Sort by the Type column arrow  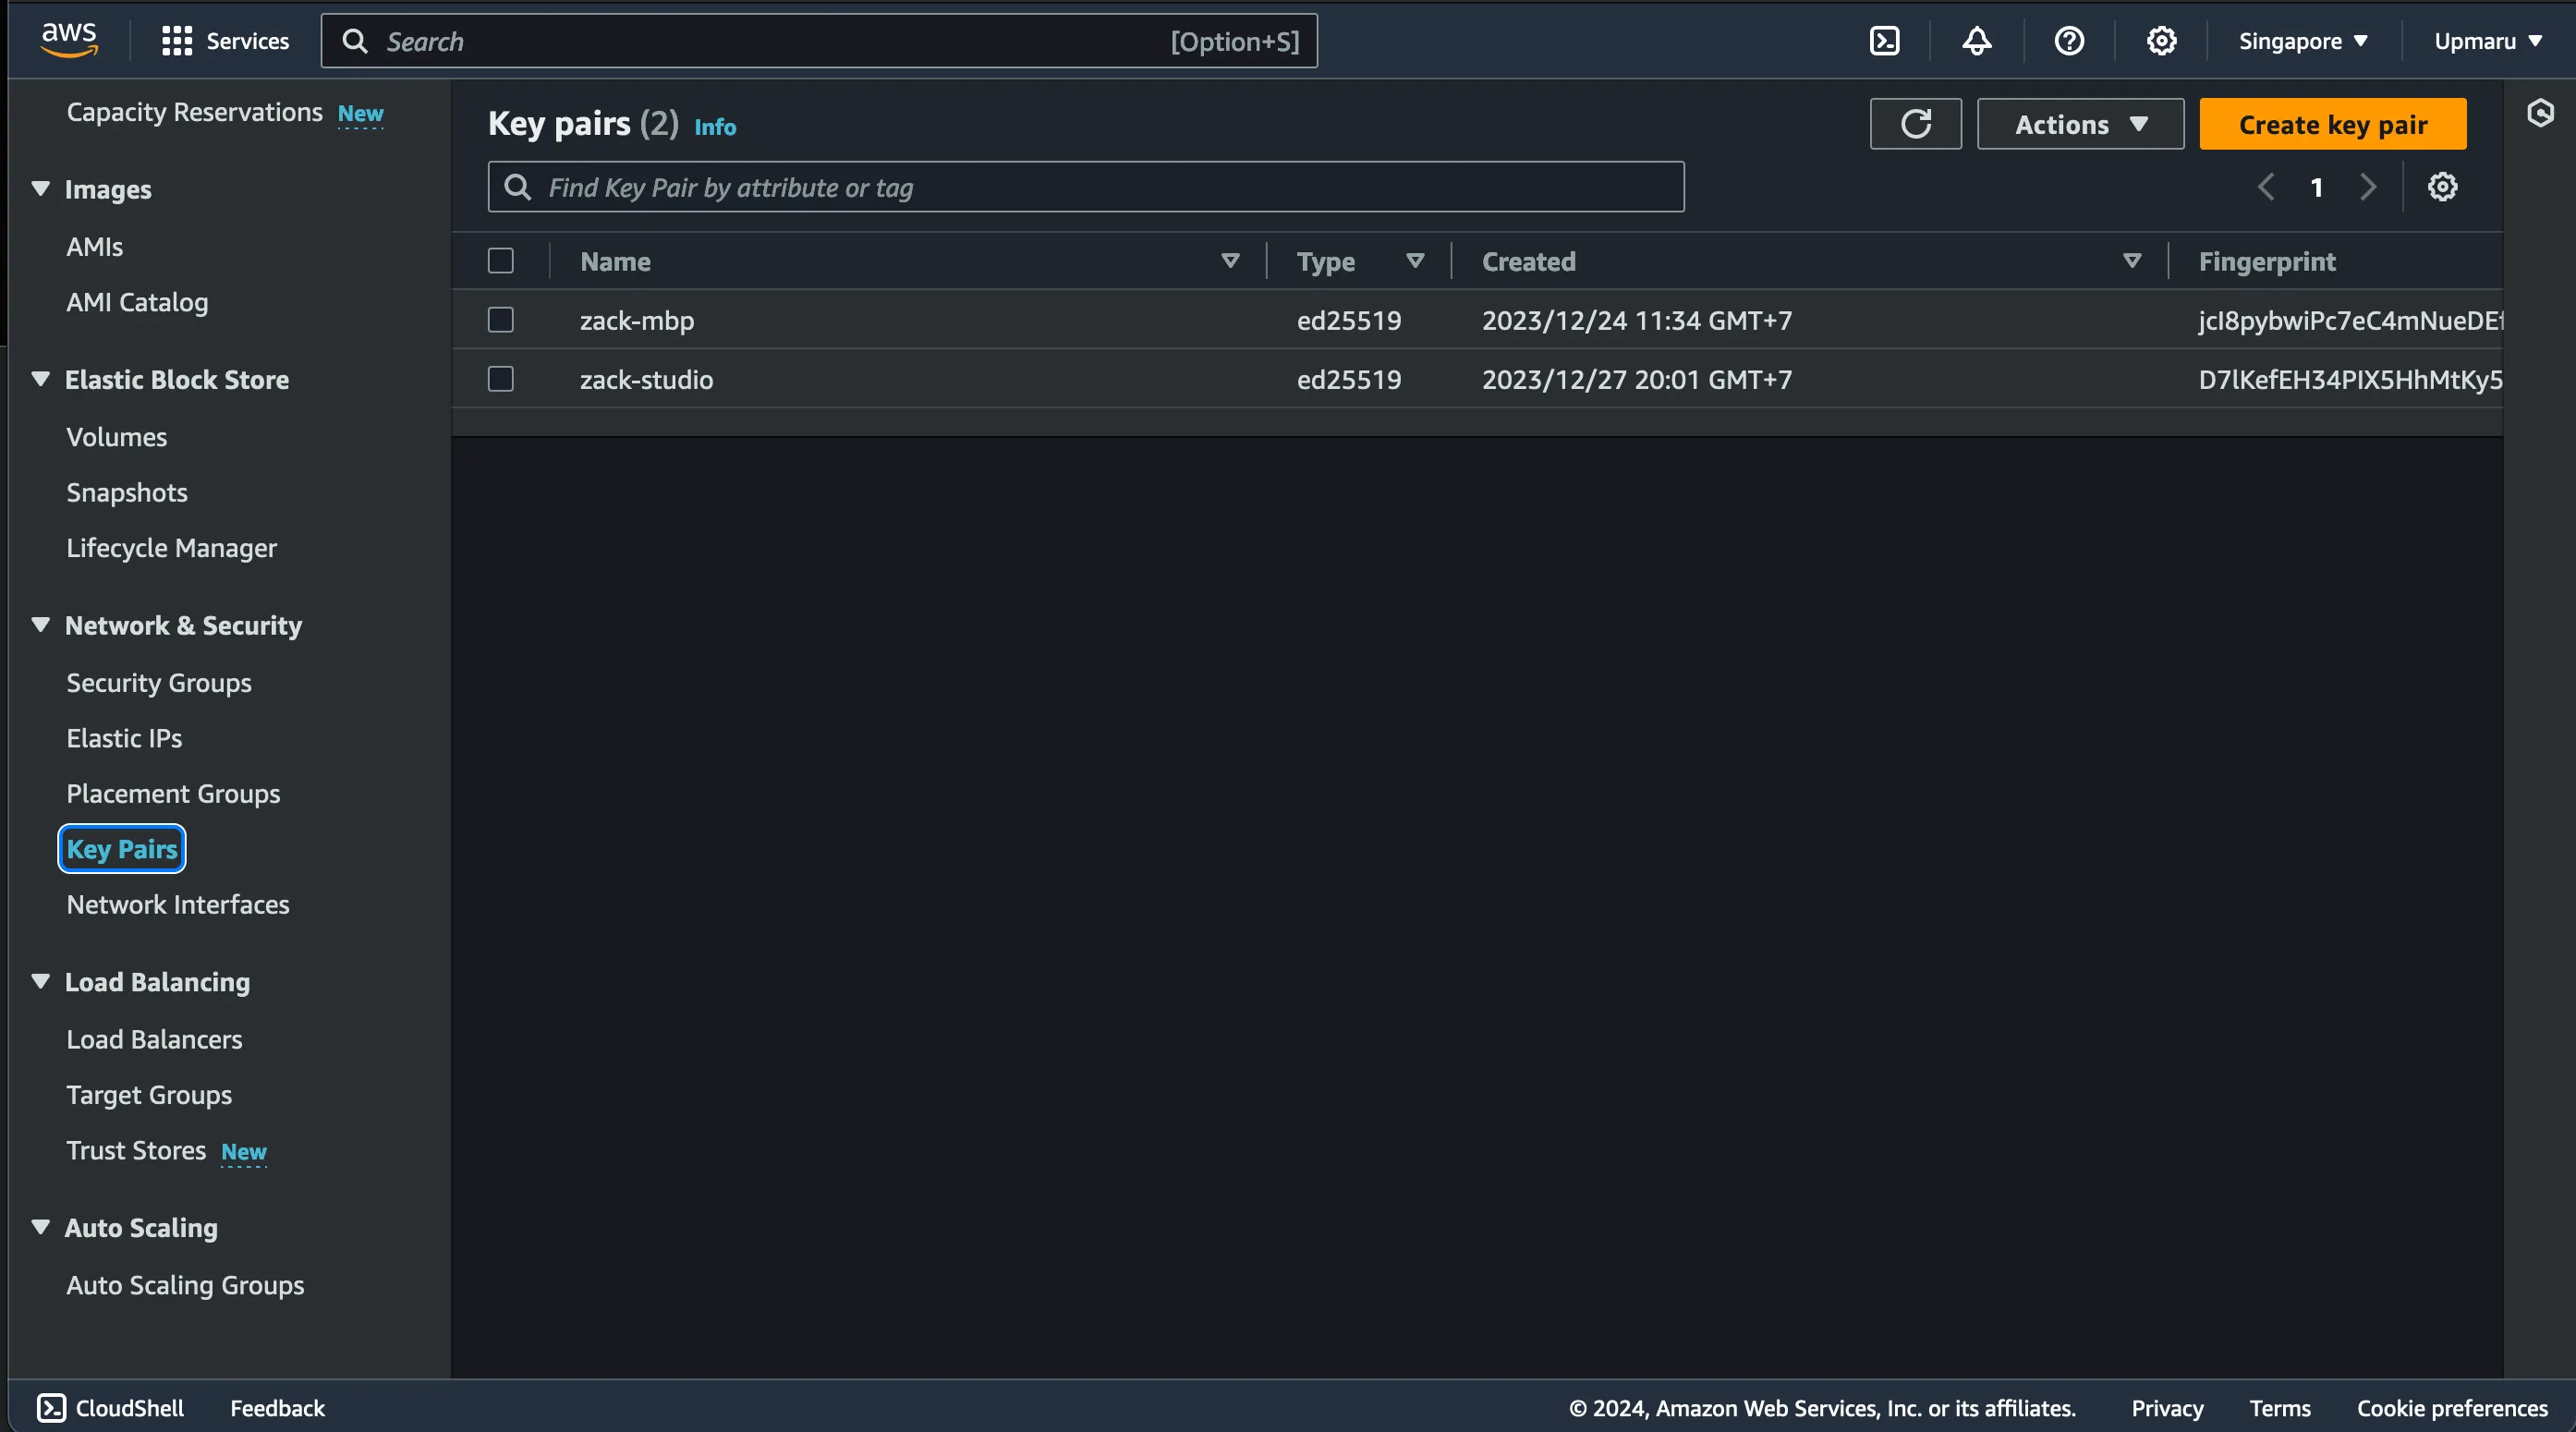tap(1415, 261)
